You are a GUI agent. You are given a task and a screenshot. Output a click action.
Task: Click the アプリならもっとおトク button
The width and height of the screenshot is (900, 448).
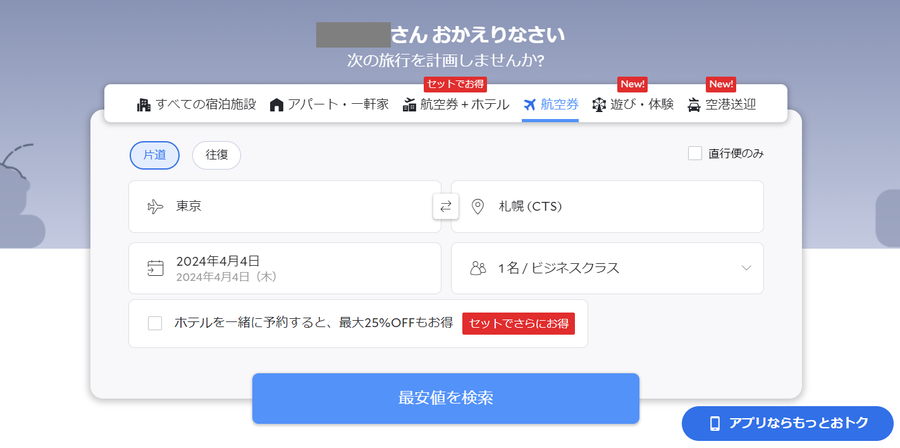tap(788, 423)
